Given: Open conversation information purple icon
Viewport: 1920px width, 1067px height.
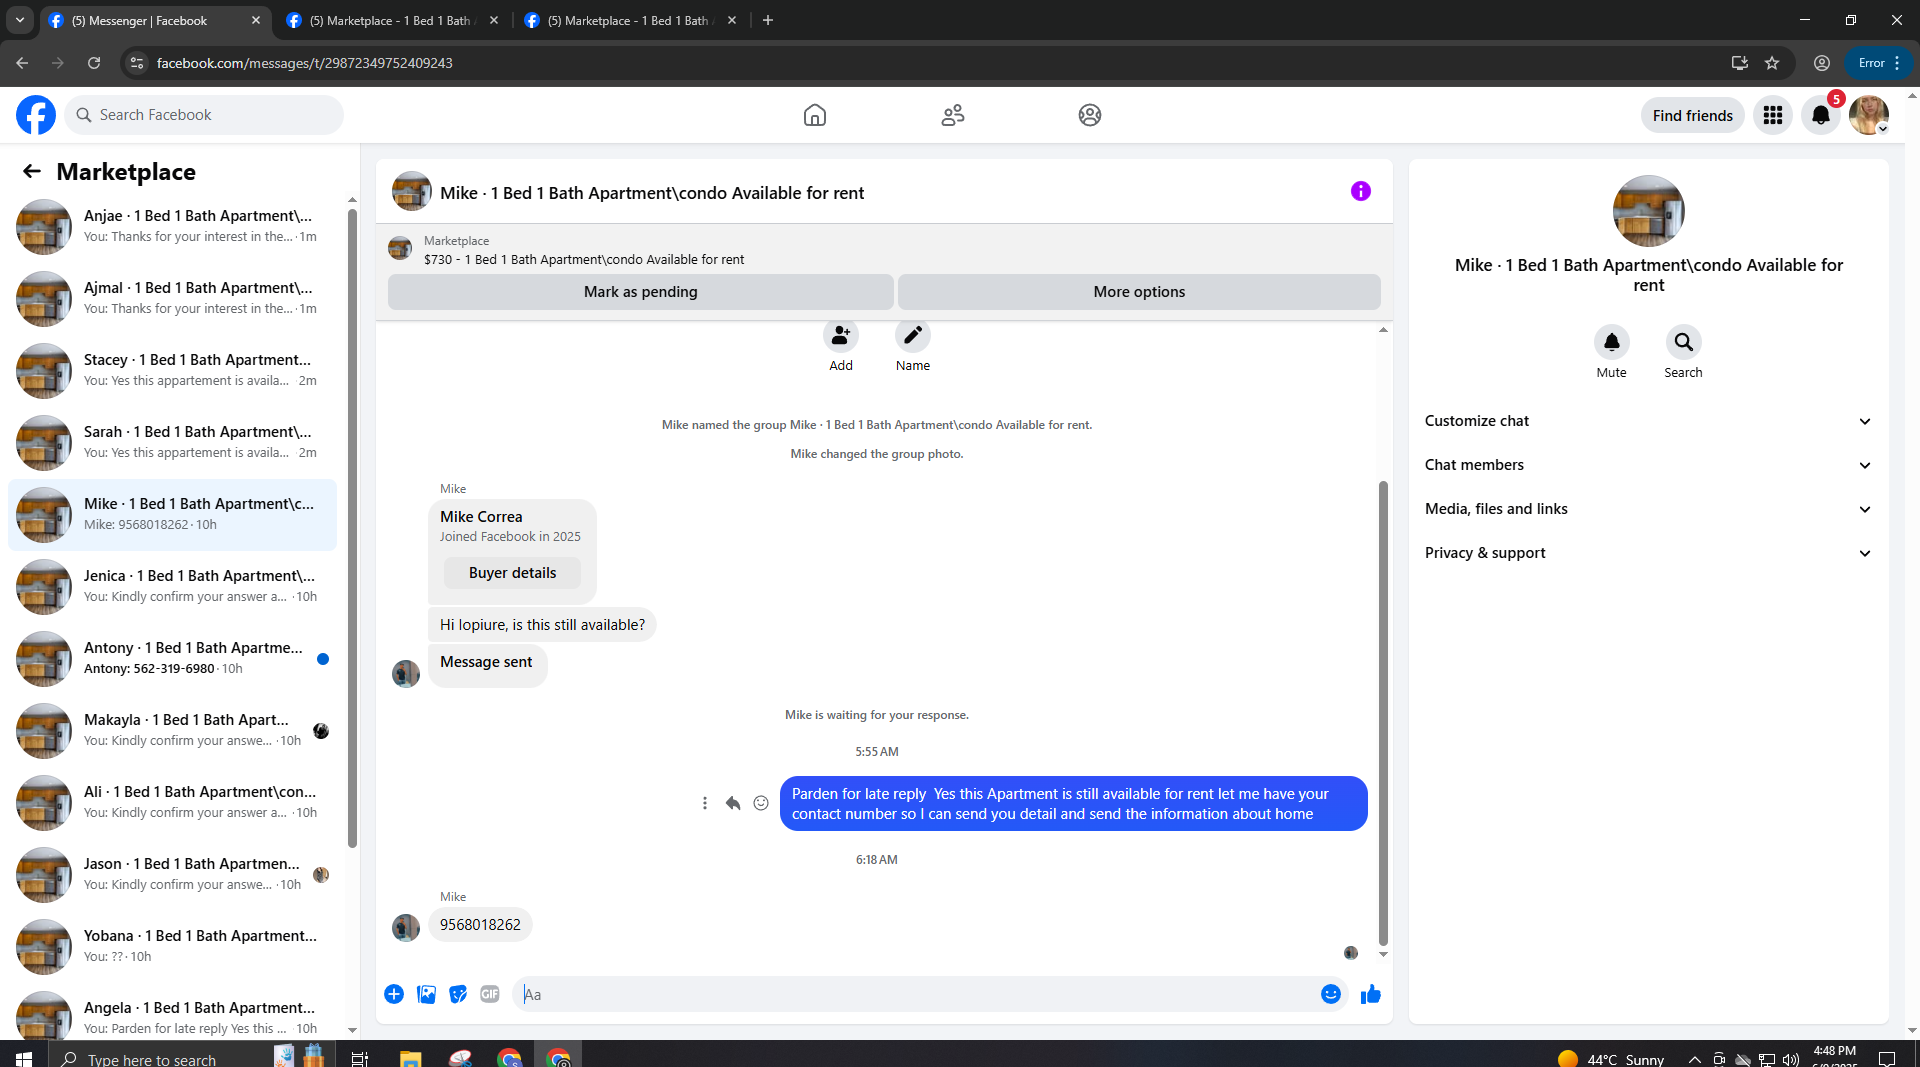Looking at the screenshot, I should (1361, 191).
